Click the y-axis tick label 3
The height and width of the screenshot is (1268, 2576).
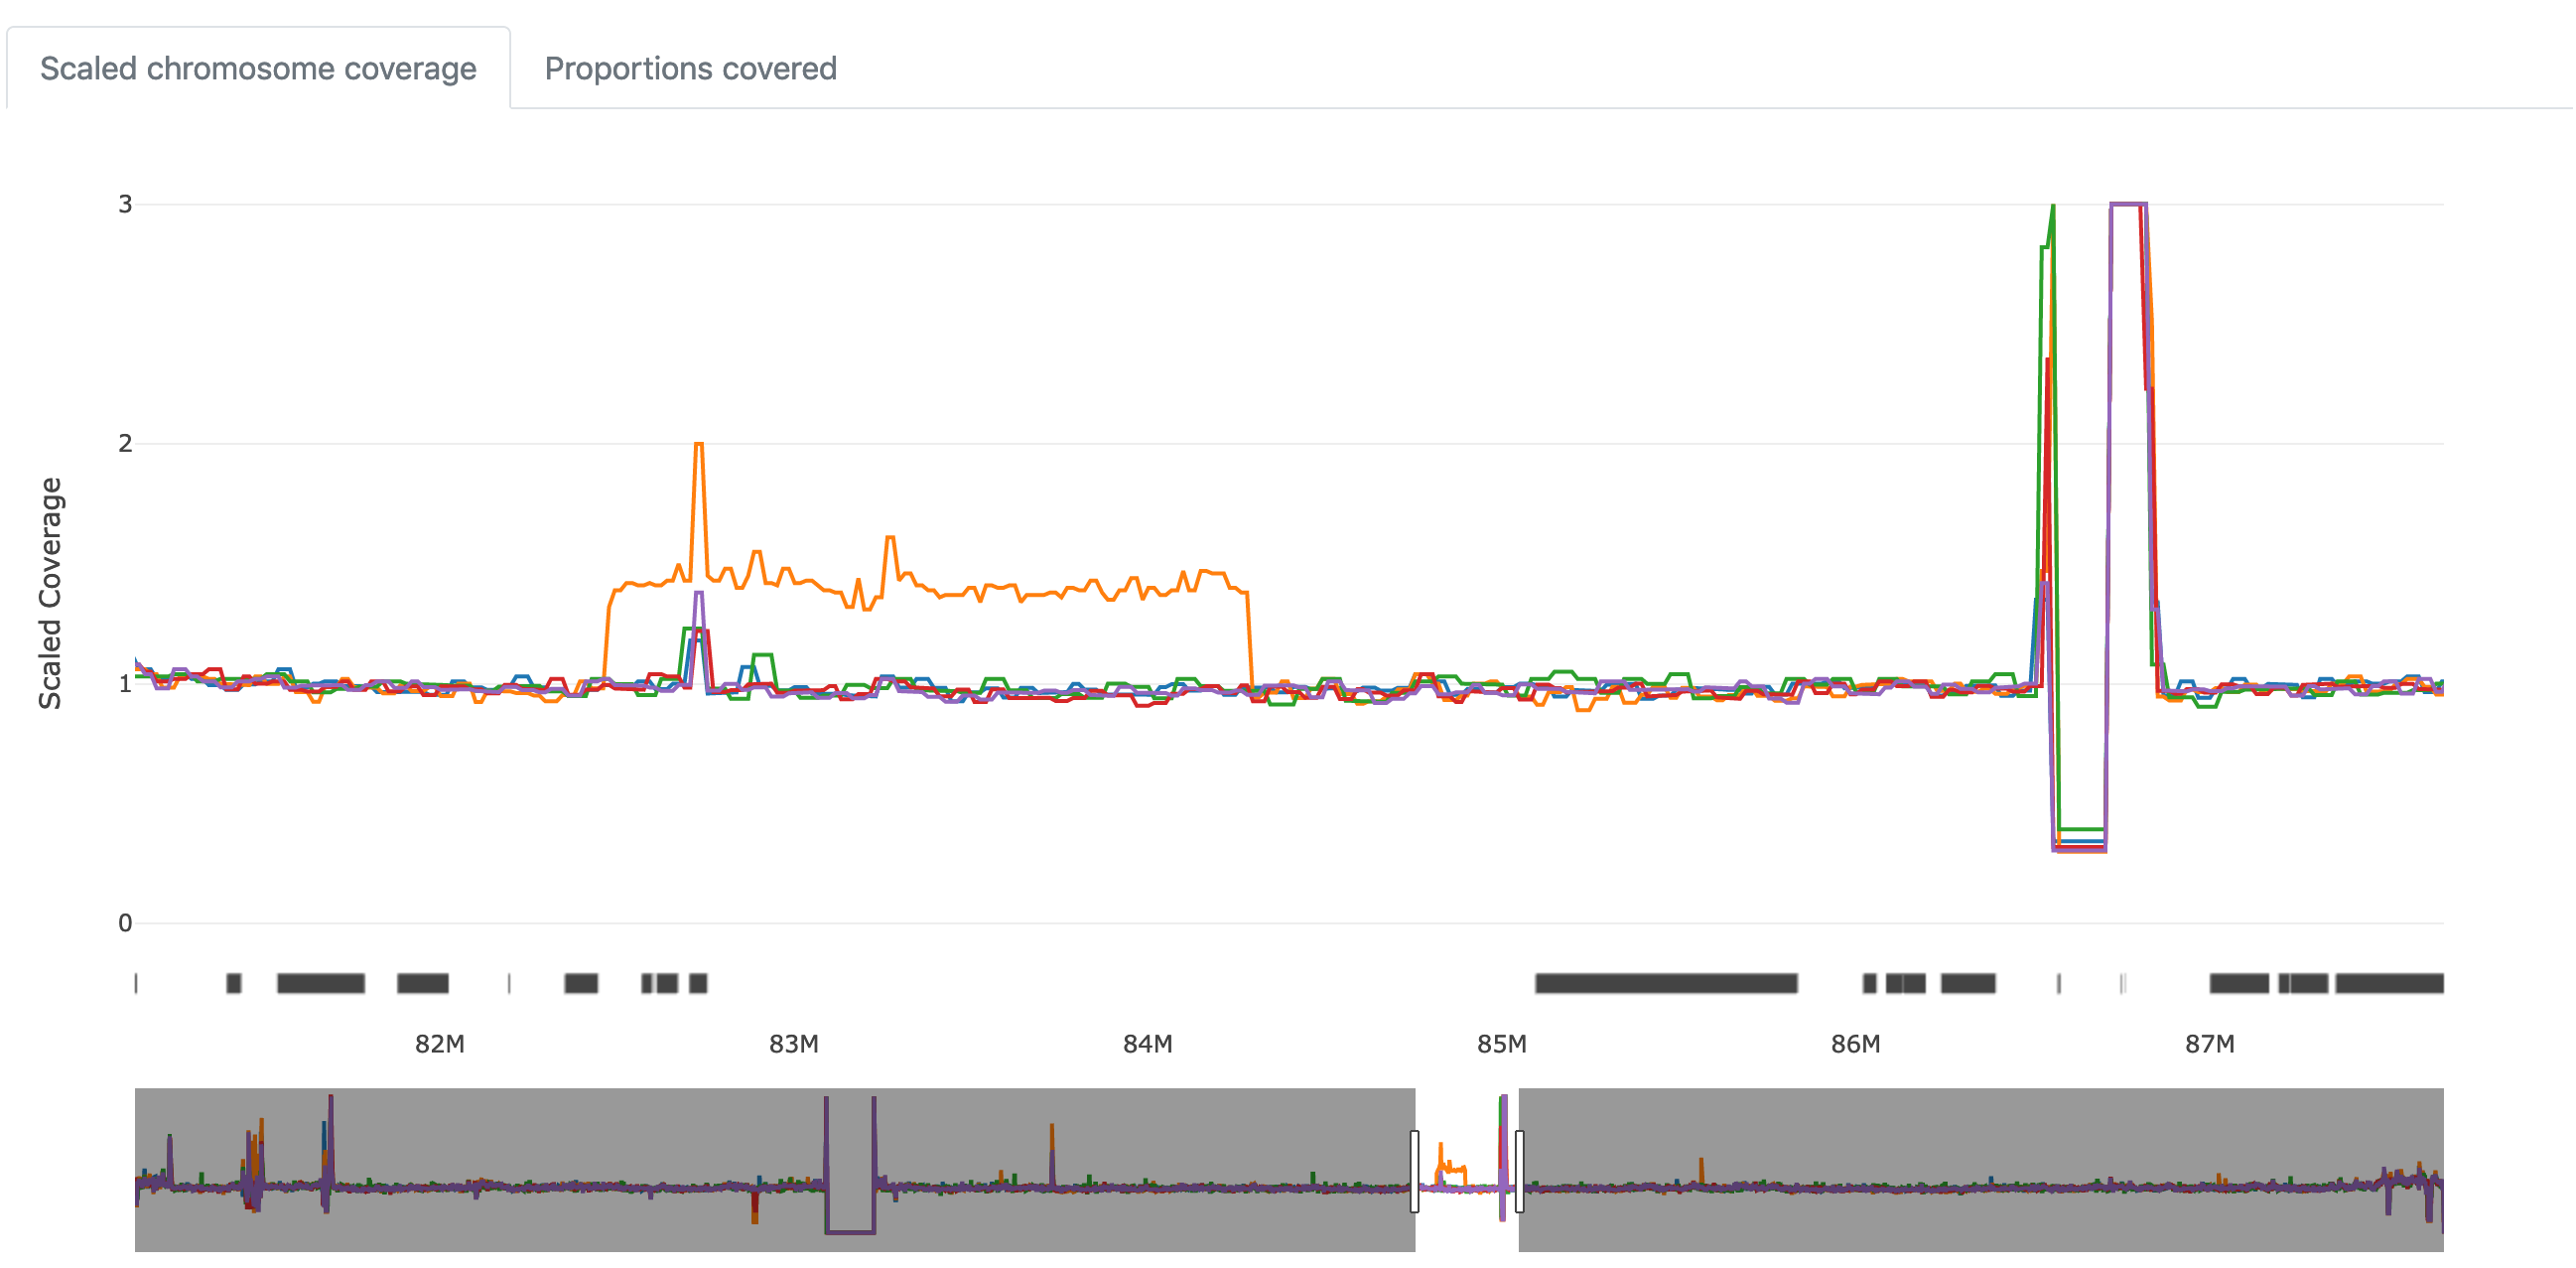point(125,205)
